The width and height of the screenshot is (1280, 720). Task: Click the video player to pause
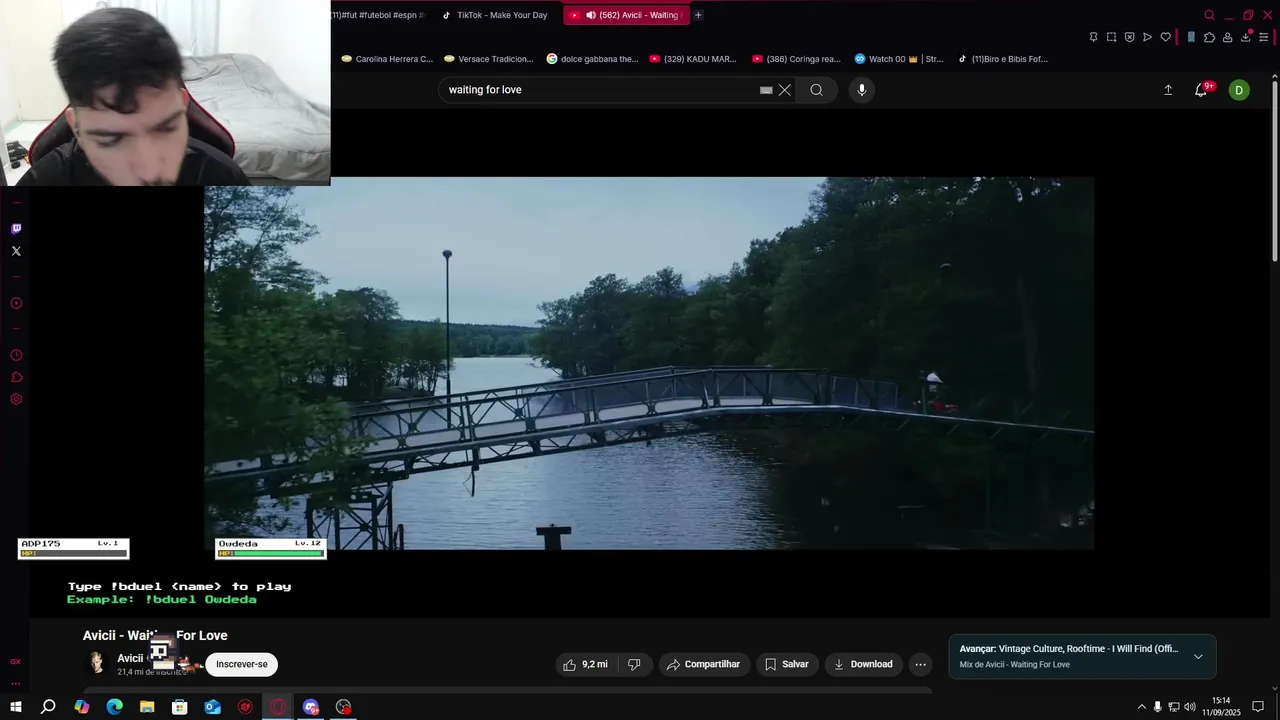click(x=649, y=363)
